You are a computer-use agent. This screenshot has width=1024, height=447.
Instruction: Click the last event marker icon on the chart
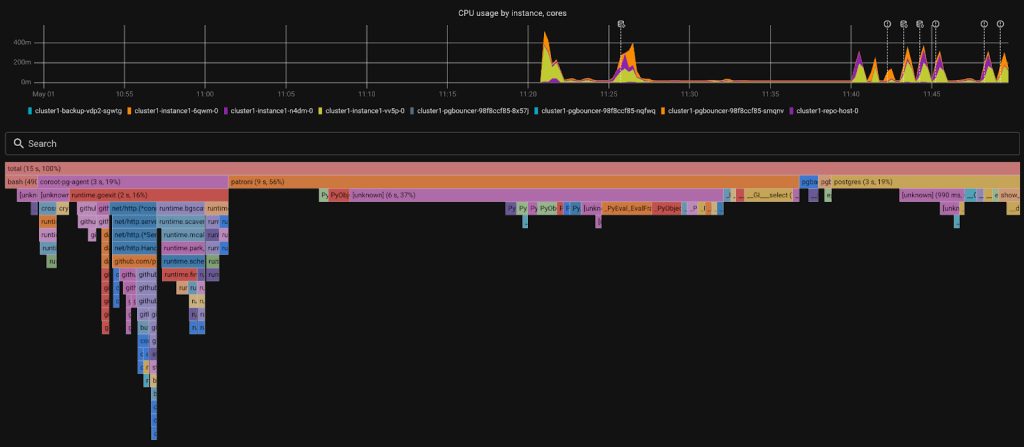pyautogui.click(x=1000, y=23)
